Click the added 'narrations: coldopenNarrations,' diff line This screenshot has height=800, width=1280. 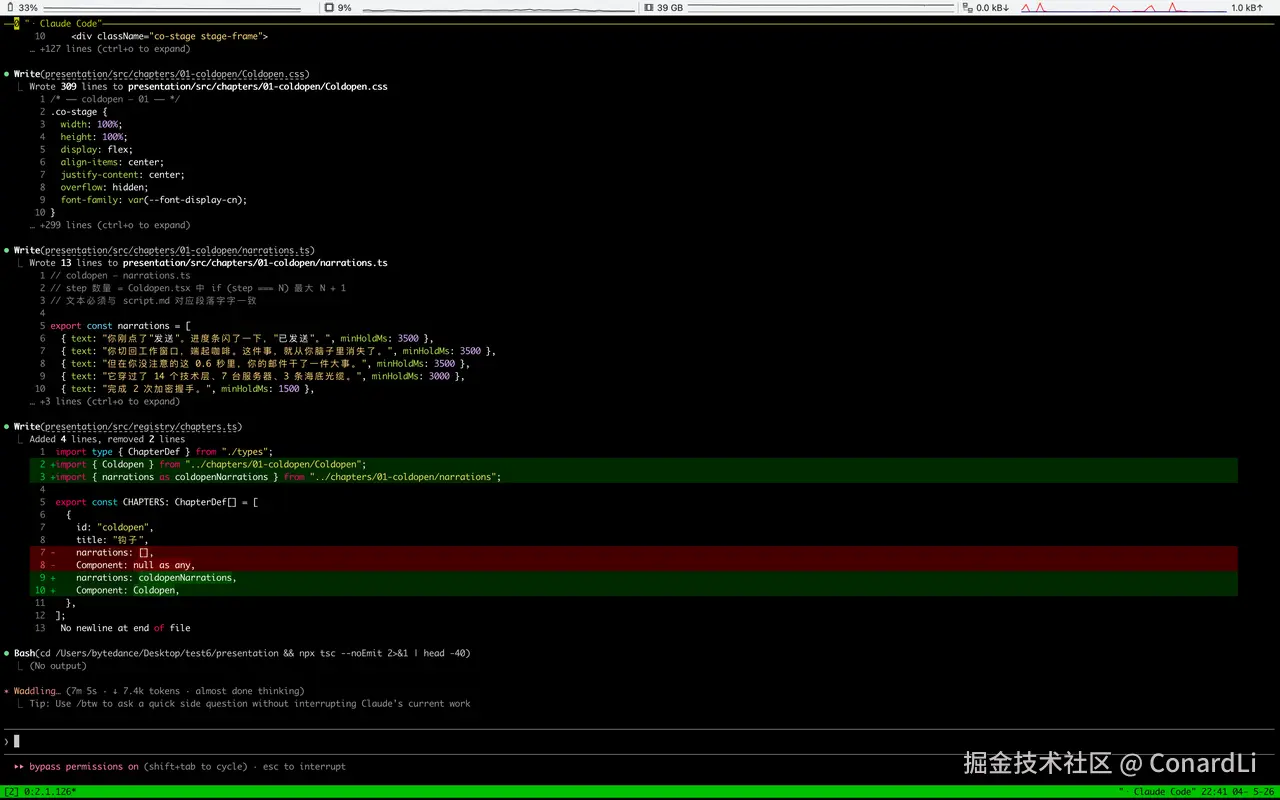coord(634,577)
